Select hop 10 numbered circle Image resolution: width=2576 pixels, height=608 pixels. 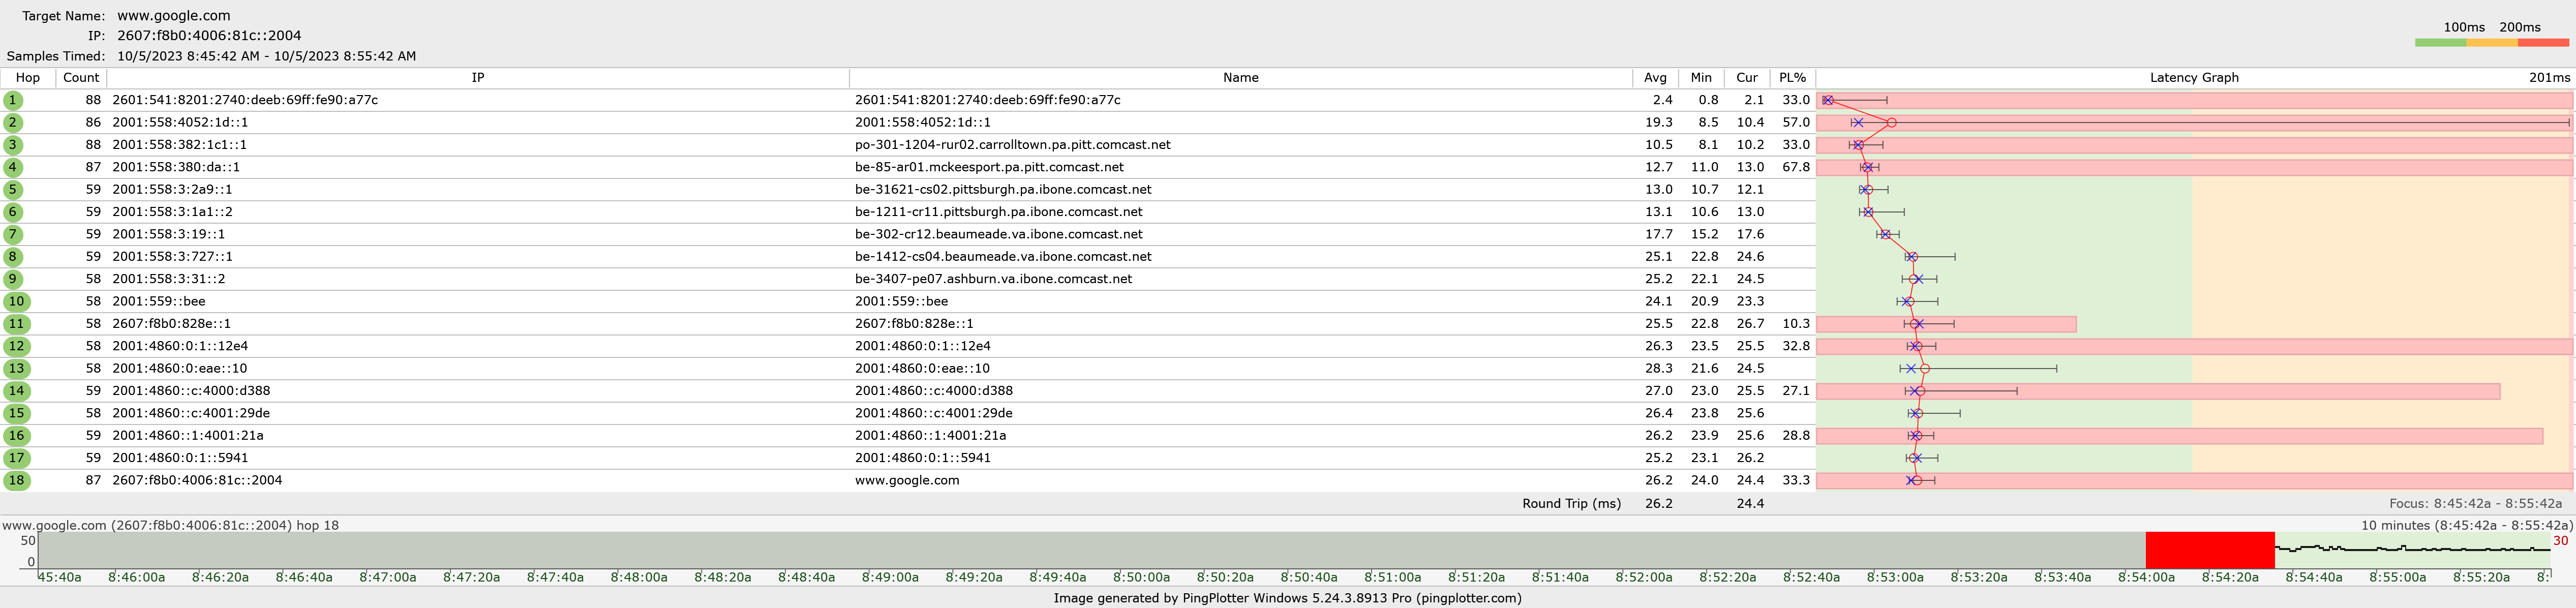tap(16, 301)
